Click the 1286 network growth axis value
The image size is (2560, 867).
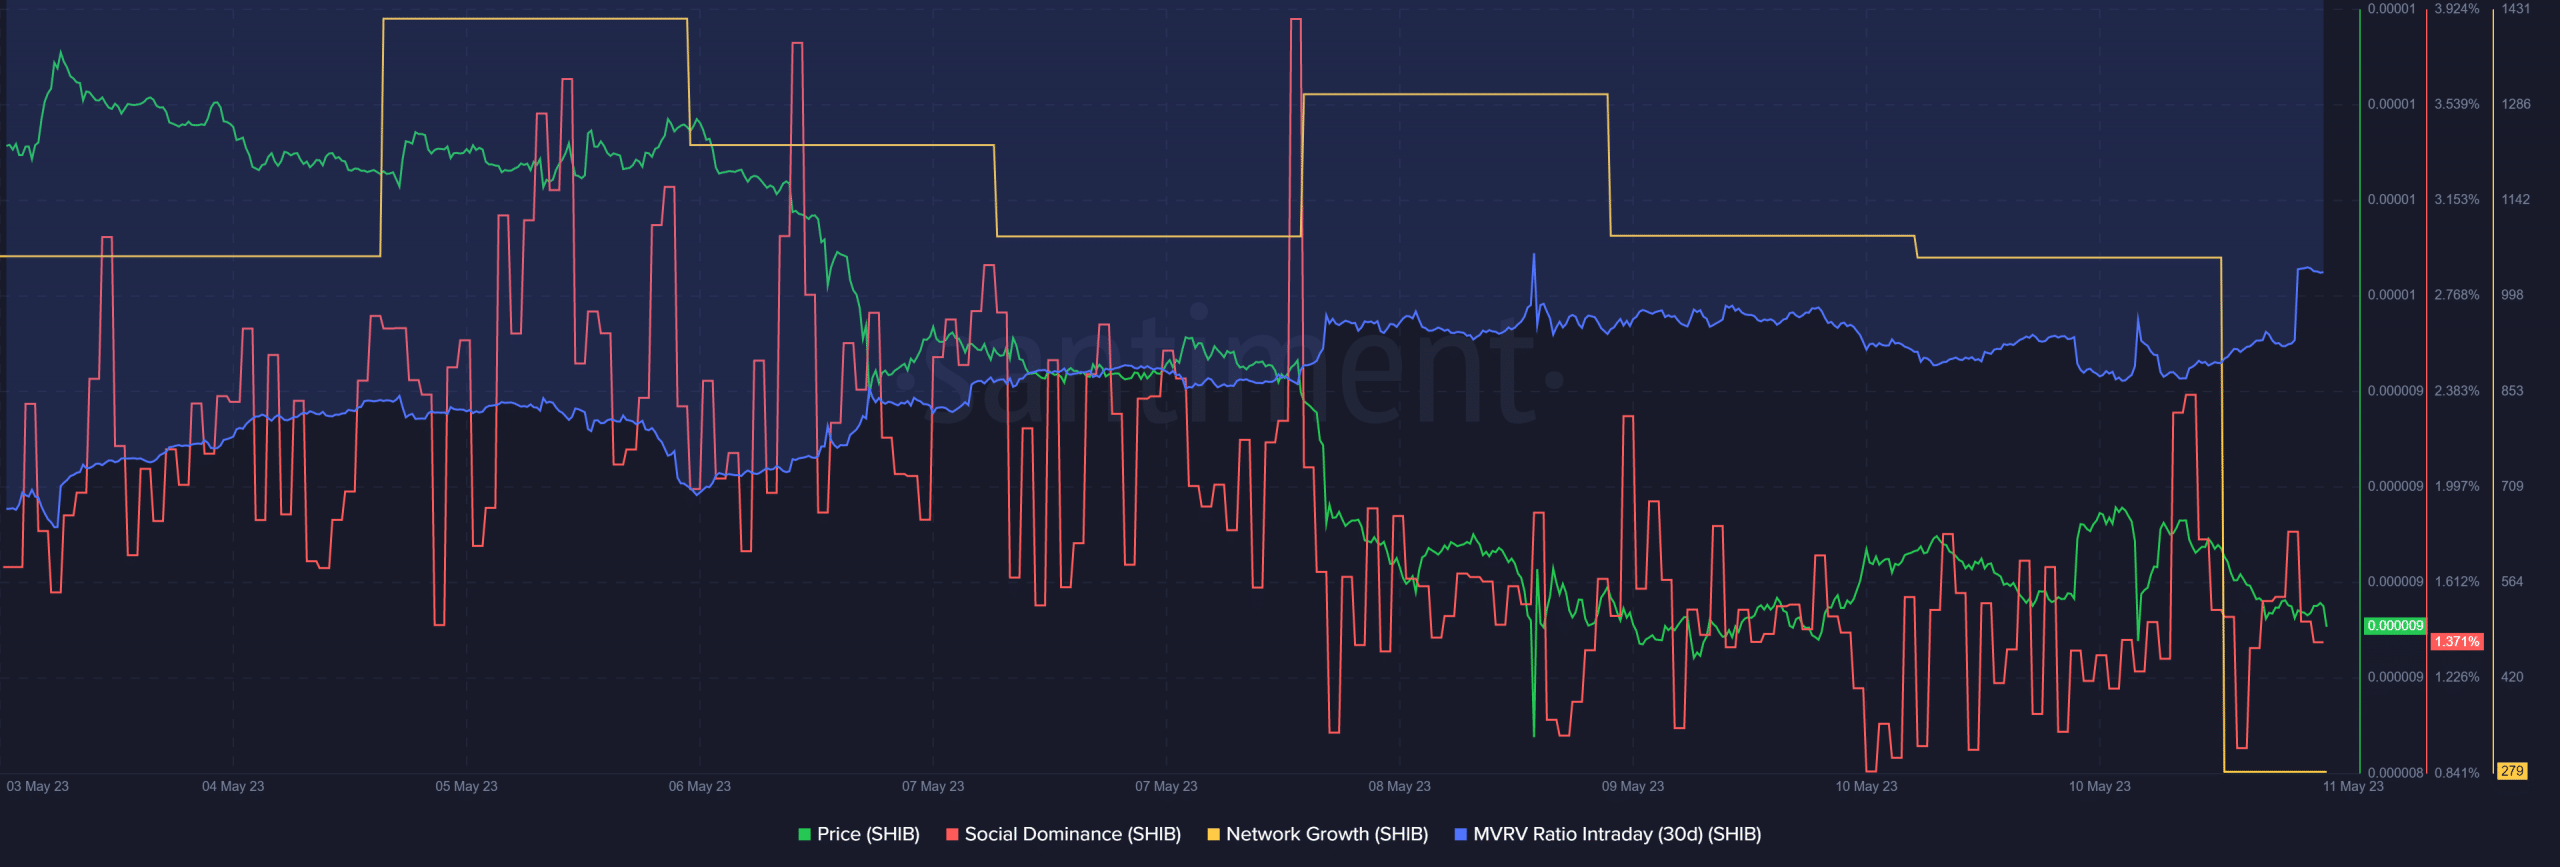[x=2516, y=104]
